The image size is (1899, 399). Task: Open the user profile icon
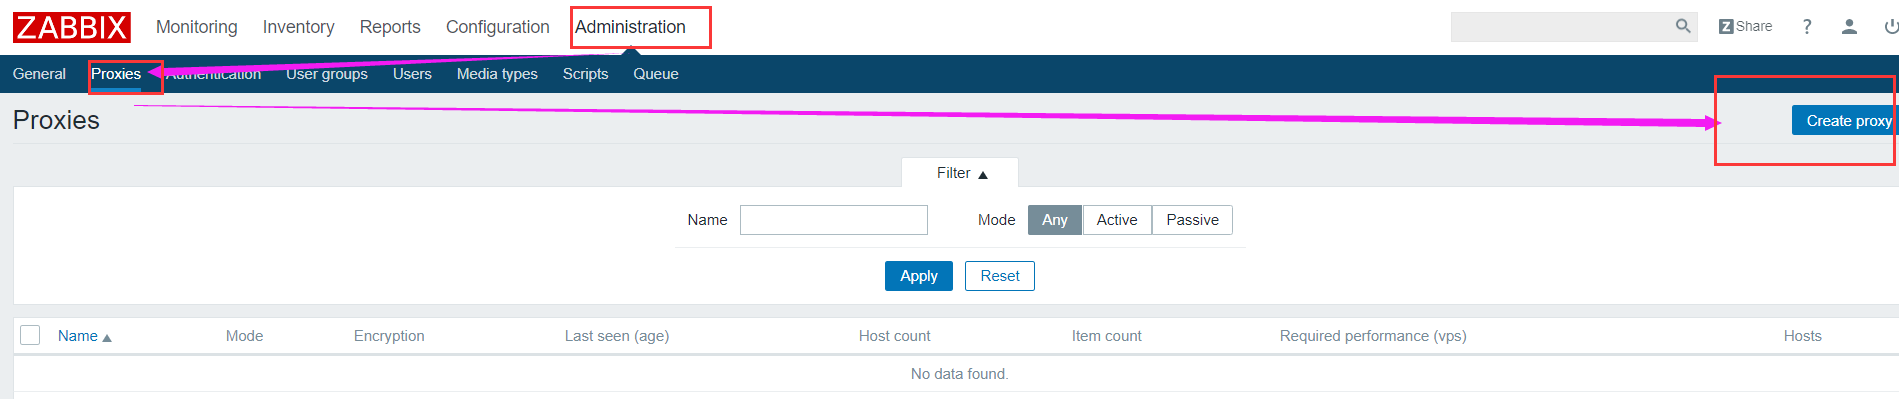[x=1849, y=27]
